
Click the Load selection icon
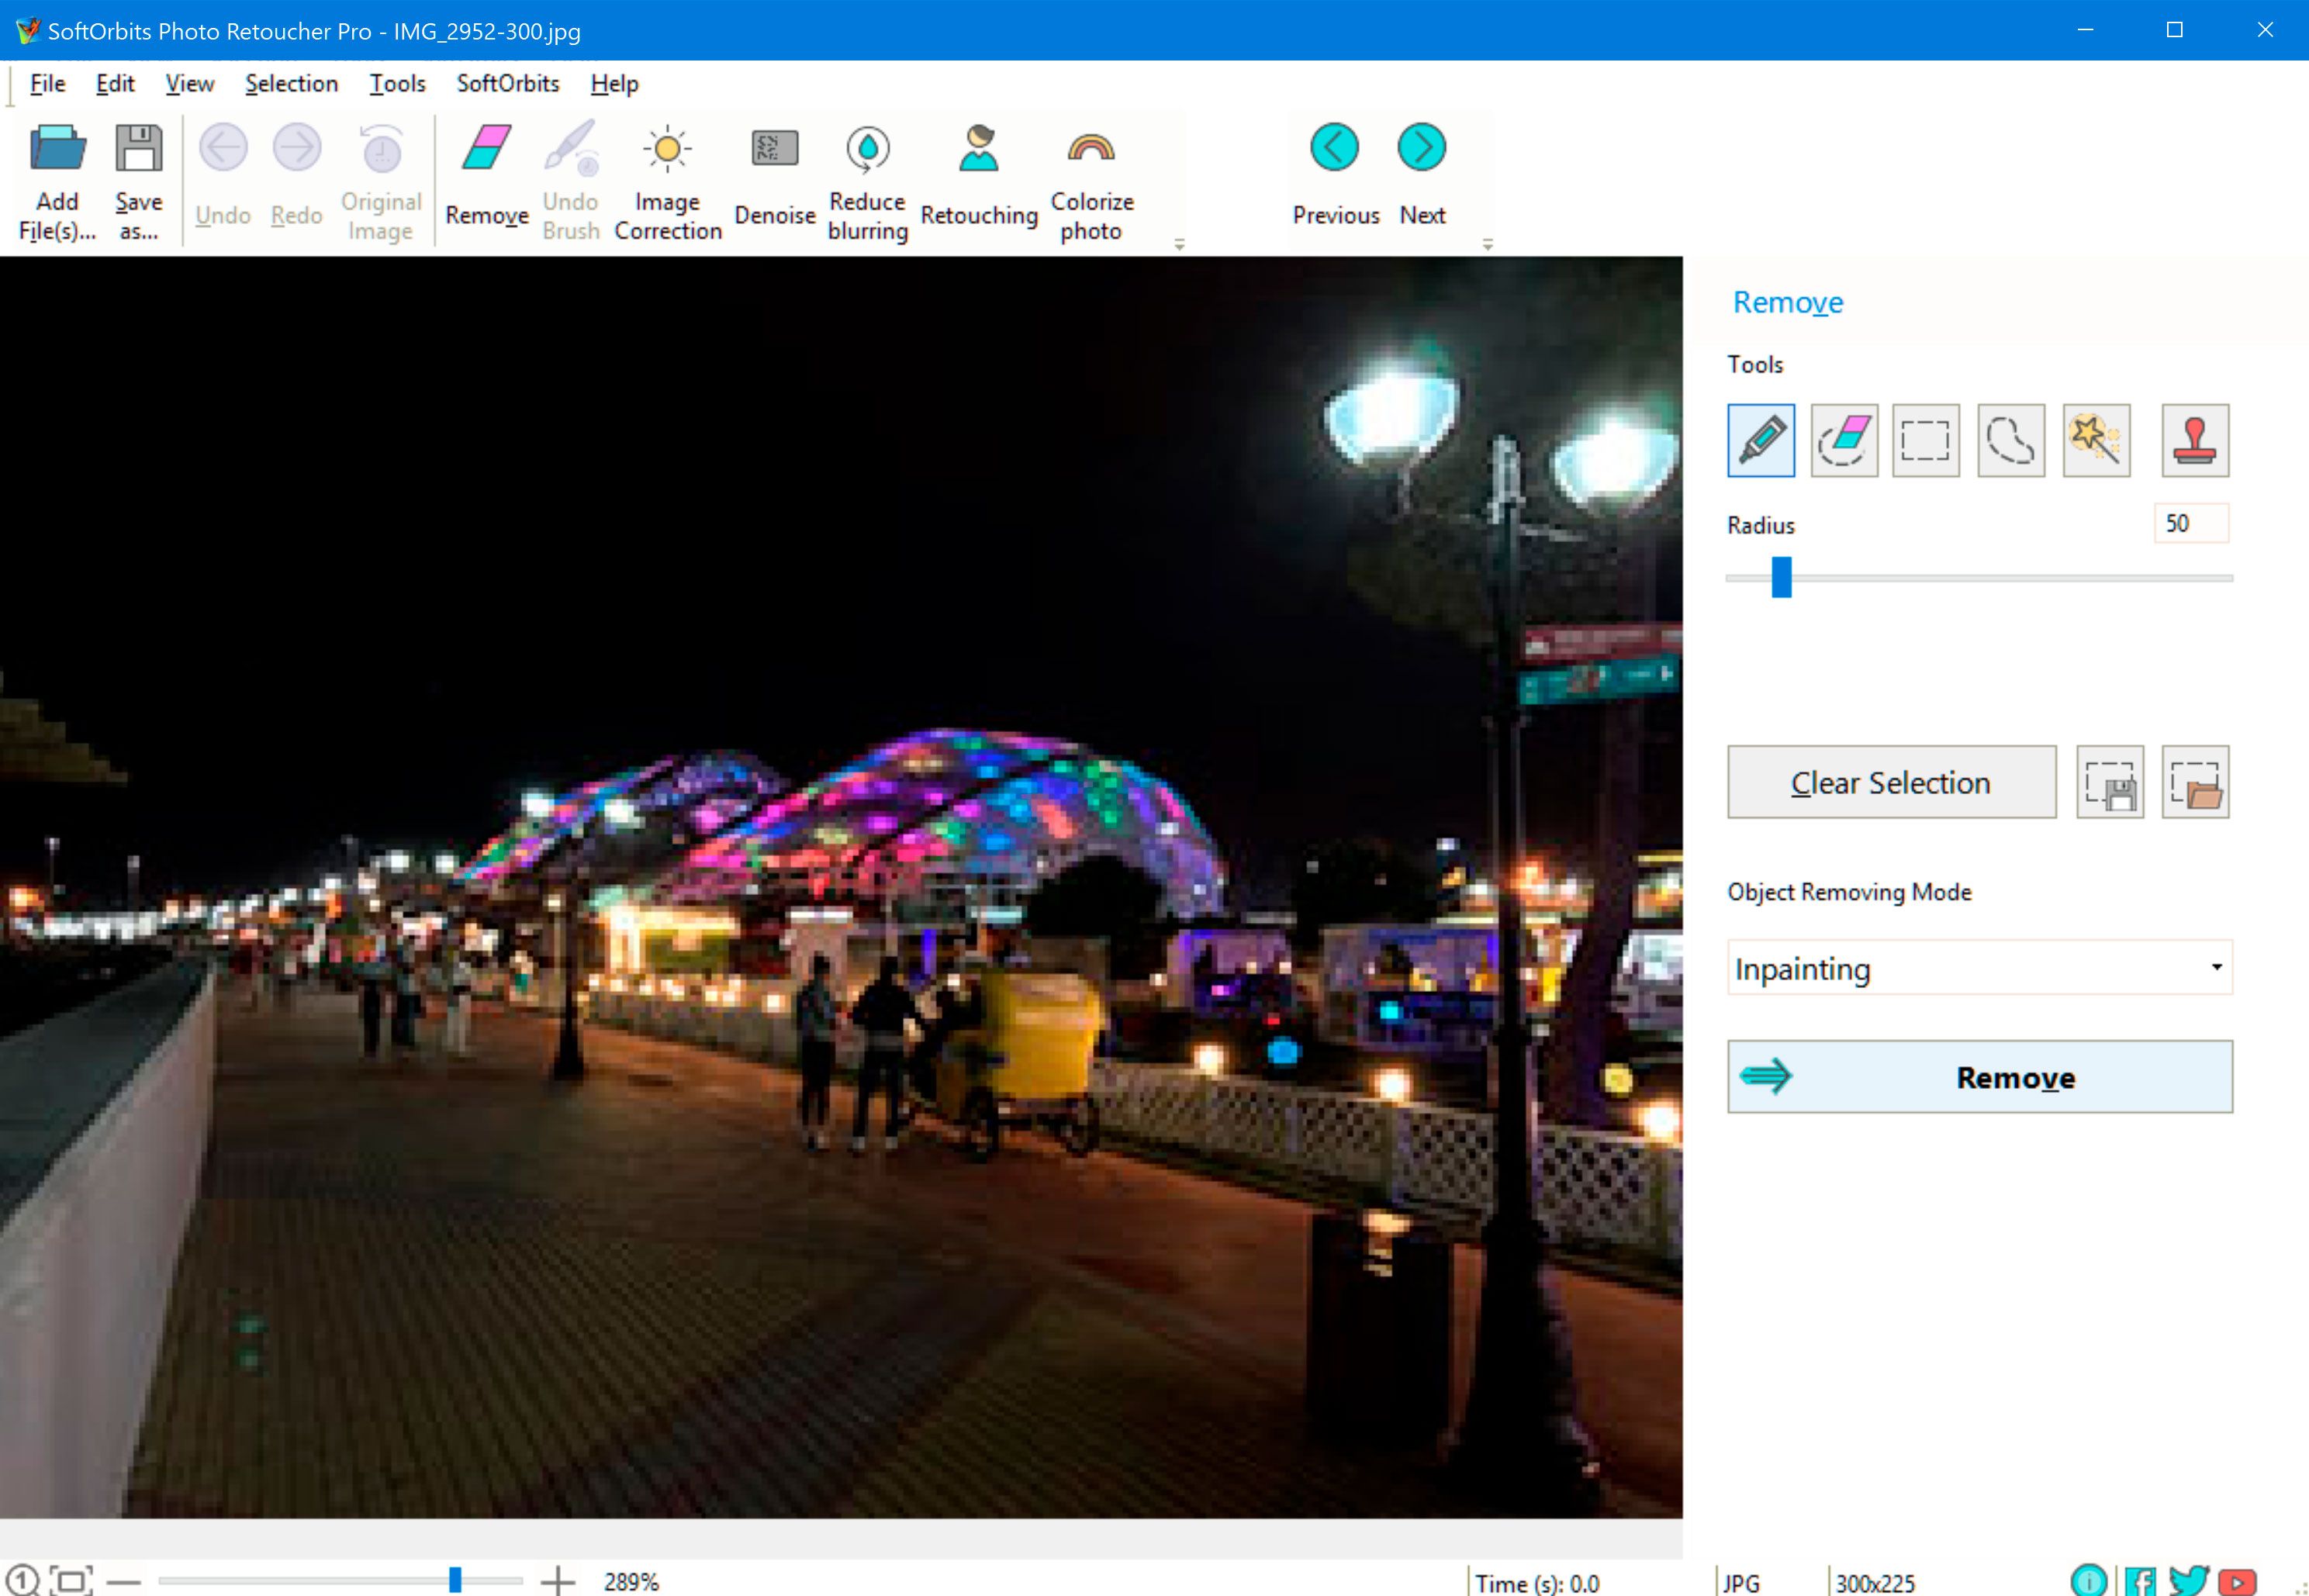click(2197, 782)
